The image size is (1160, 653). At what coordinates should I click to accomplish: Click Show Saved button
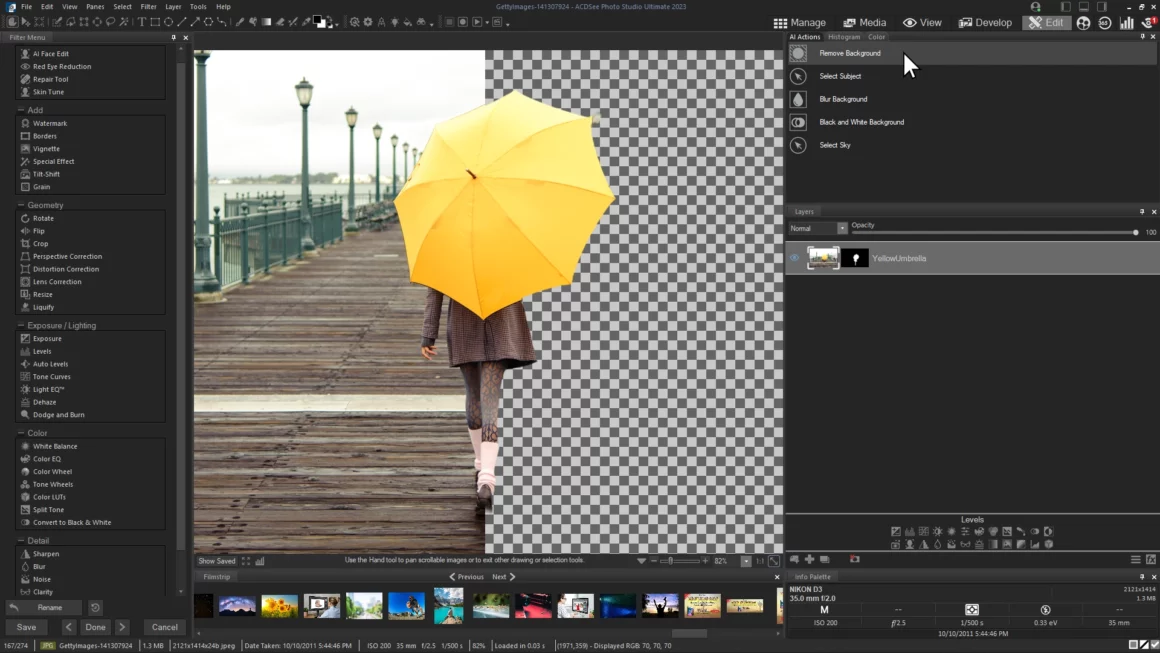coord(217,561)
